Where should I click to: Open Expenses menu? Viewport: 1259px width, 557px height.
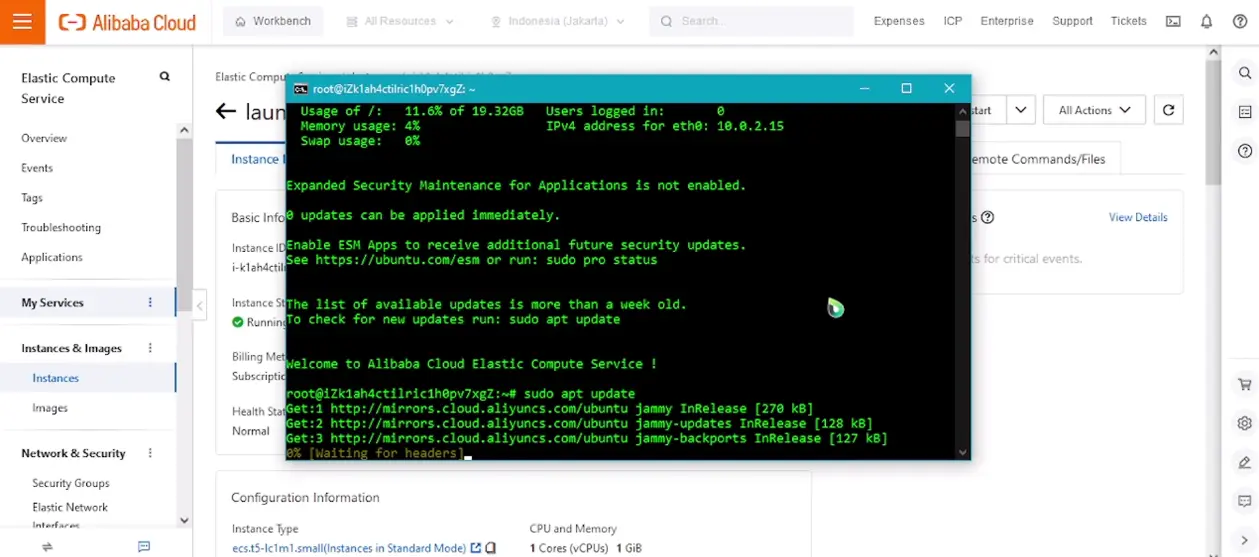coord(899,21)
